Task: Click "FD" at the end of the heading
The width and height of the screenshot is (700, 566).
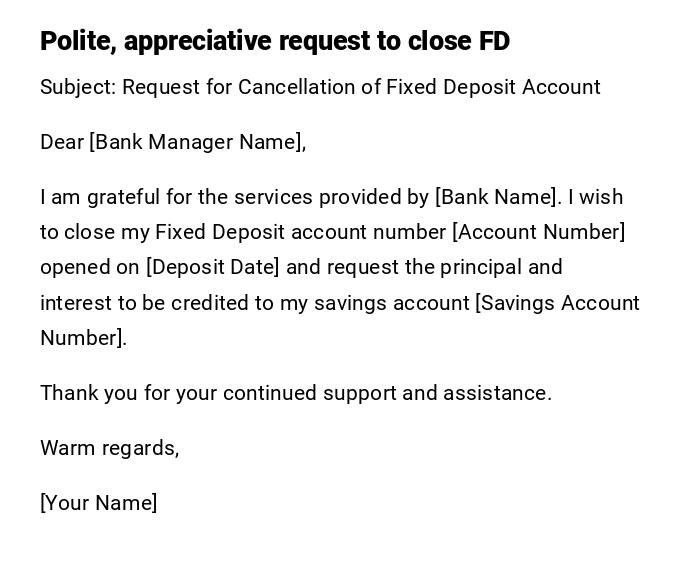Action: tap(494, 41)
